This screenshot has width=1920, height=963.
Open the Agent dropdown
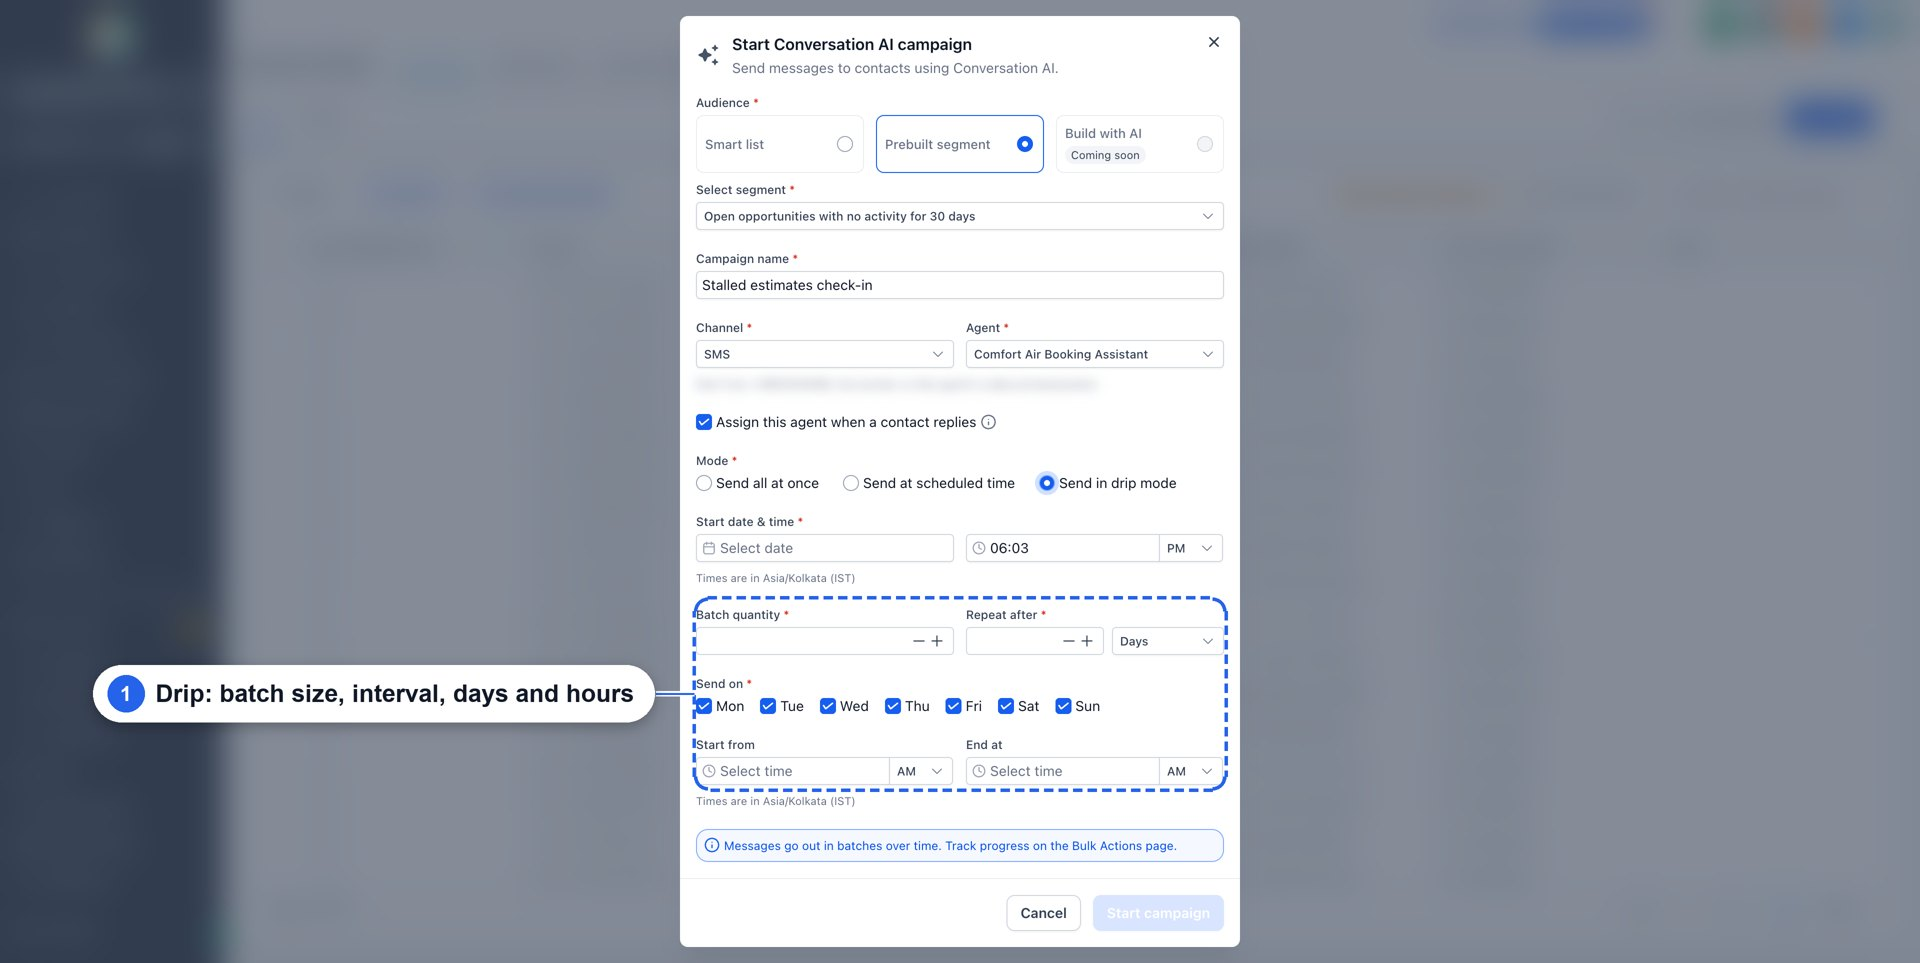pos(1095,354)
